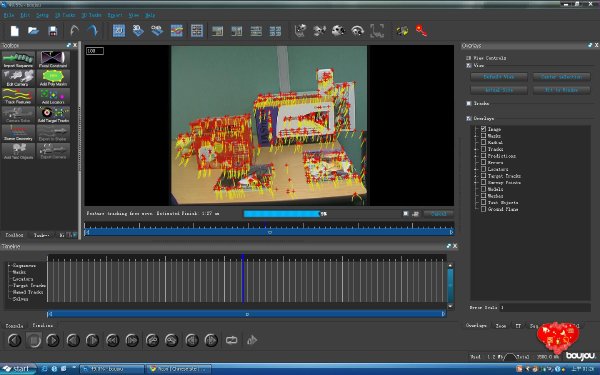Switch to the Zoom tab in right panel
This screenshot has width=600, height=375.
(501, 326)
